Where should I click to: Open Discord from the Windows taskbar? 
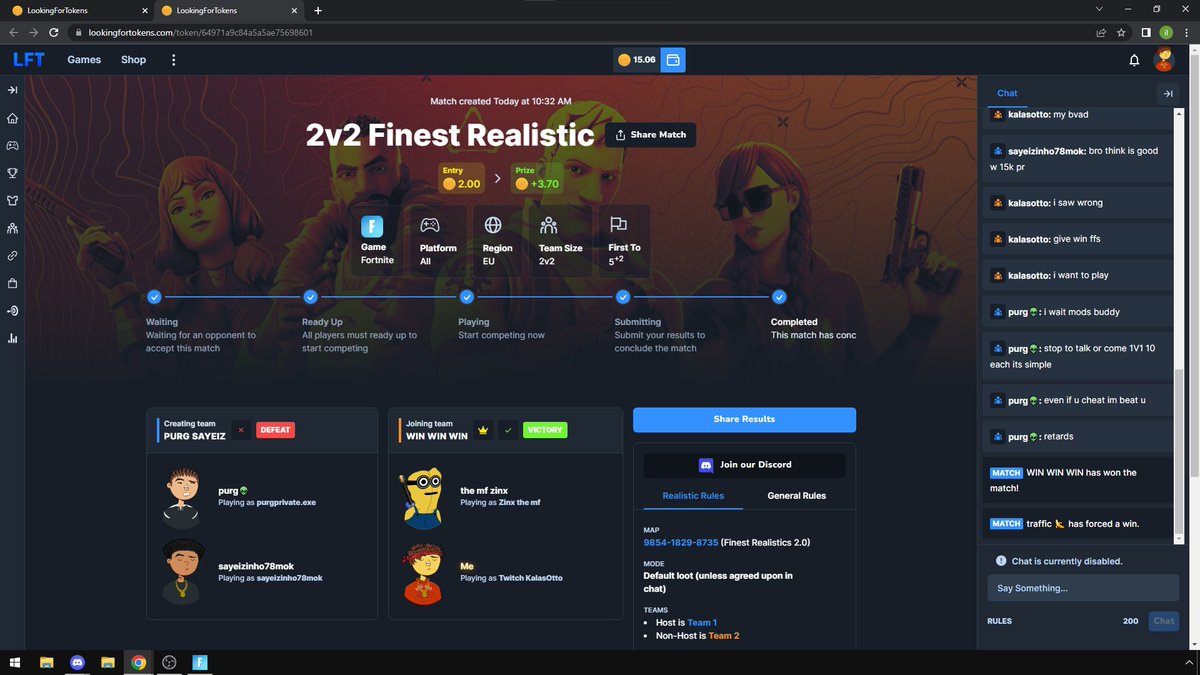(77, 662)
